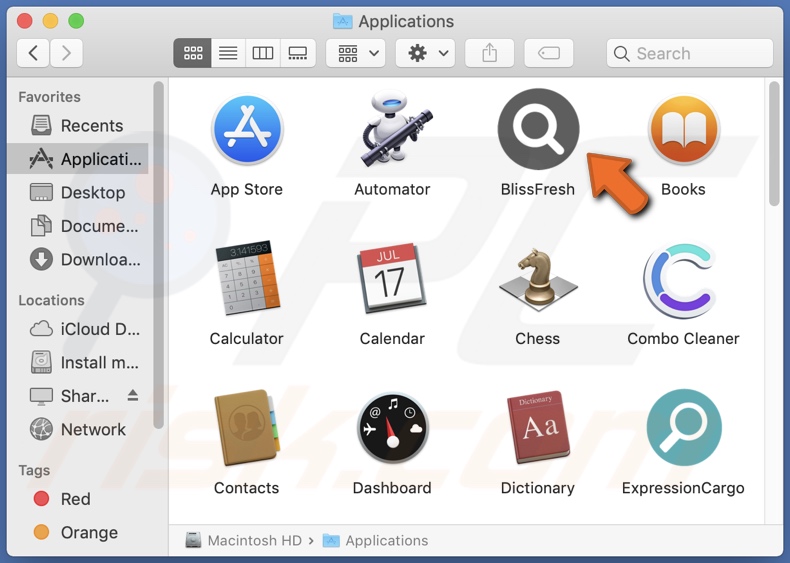This screenshot has width=790, height=563.
Task: Click the App Store name label
Action: (246, 190)
